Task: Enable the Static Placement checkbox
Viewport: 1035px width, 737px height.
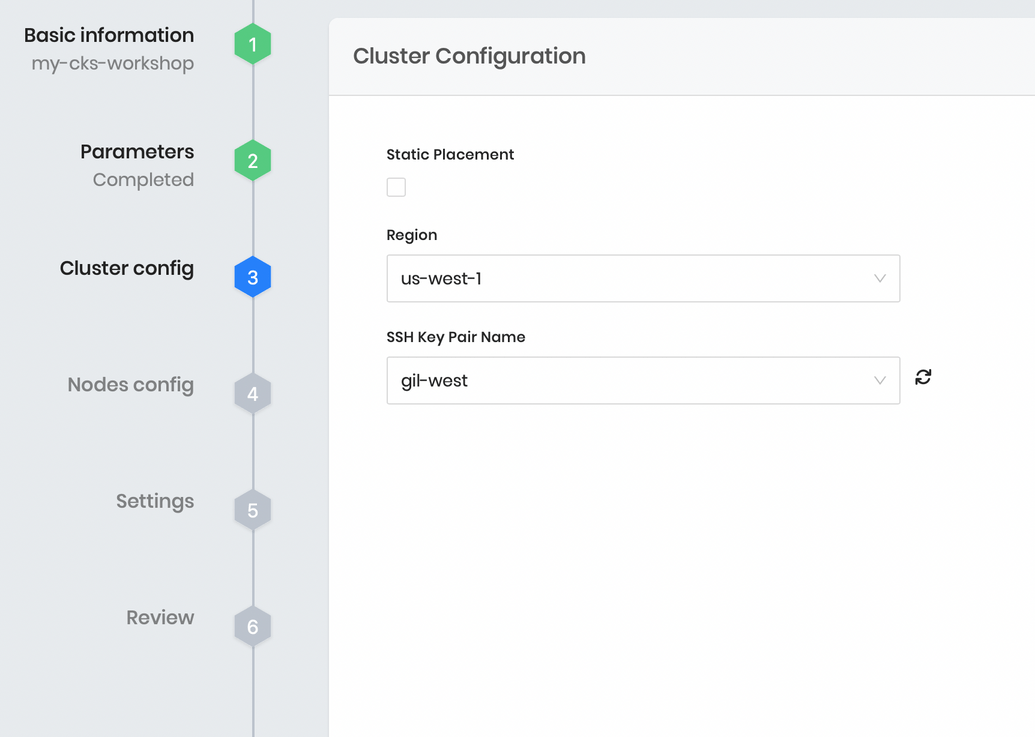Action: click(x=396, y=187)
